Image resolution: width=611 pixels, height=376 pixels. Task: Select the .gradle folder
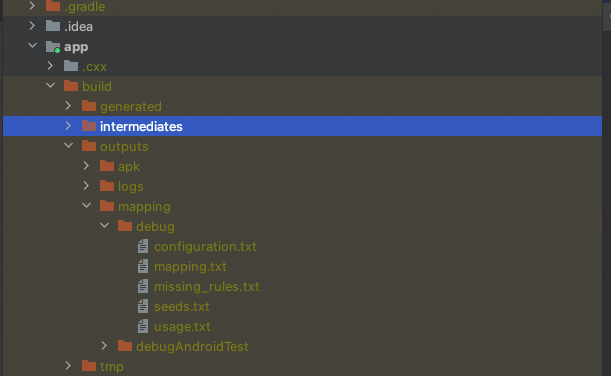(85, 7)
